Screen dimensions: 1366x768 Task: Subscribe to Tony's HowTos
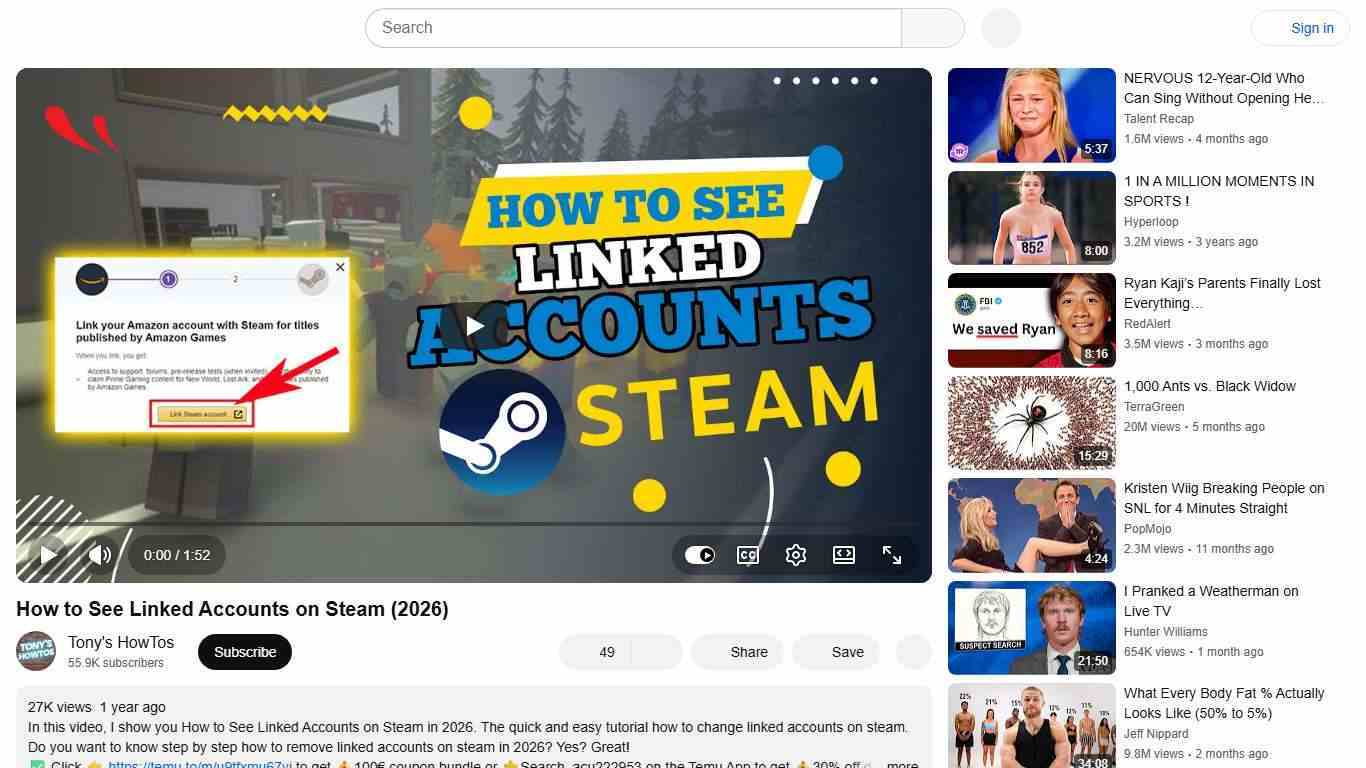[x=244, y=651]
